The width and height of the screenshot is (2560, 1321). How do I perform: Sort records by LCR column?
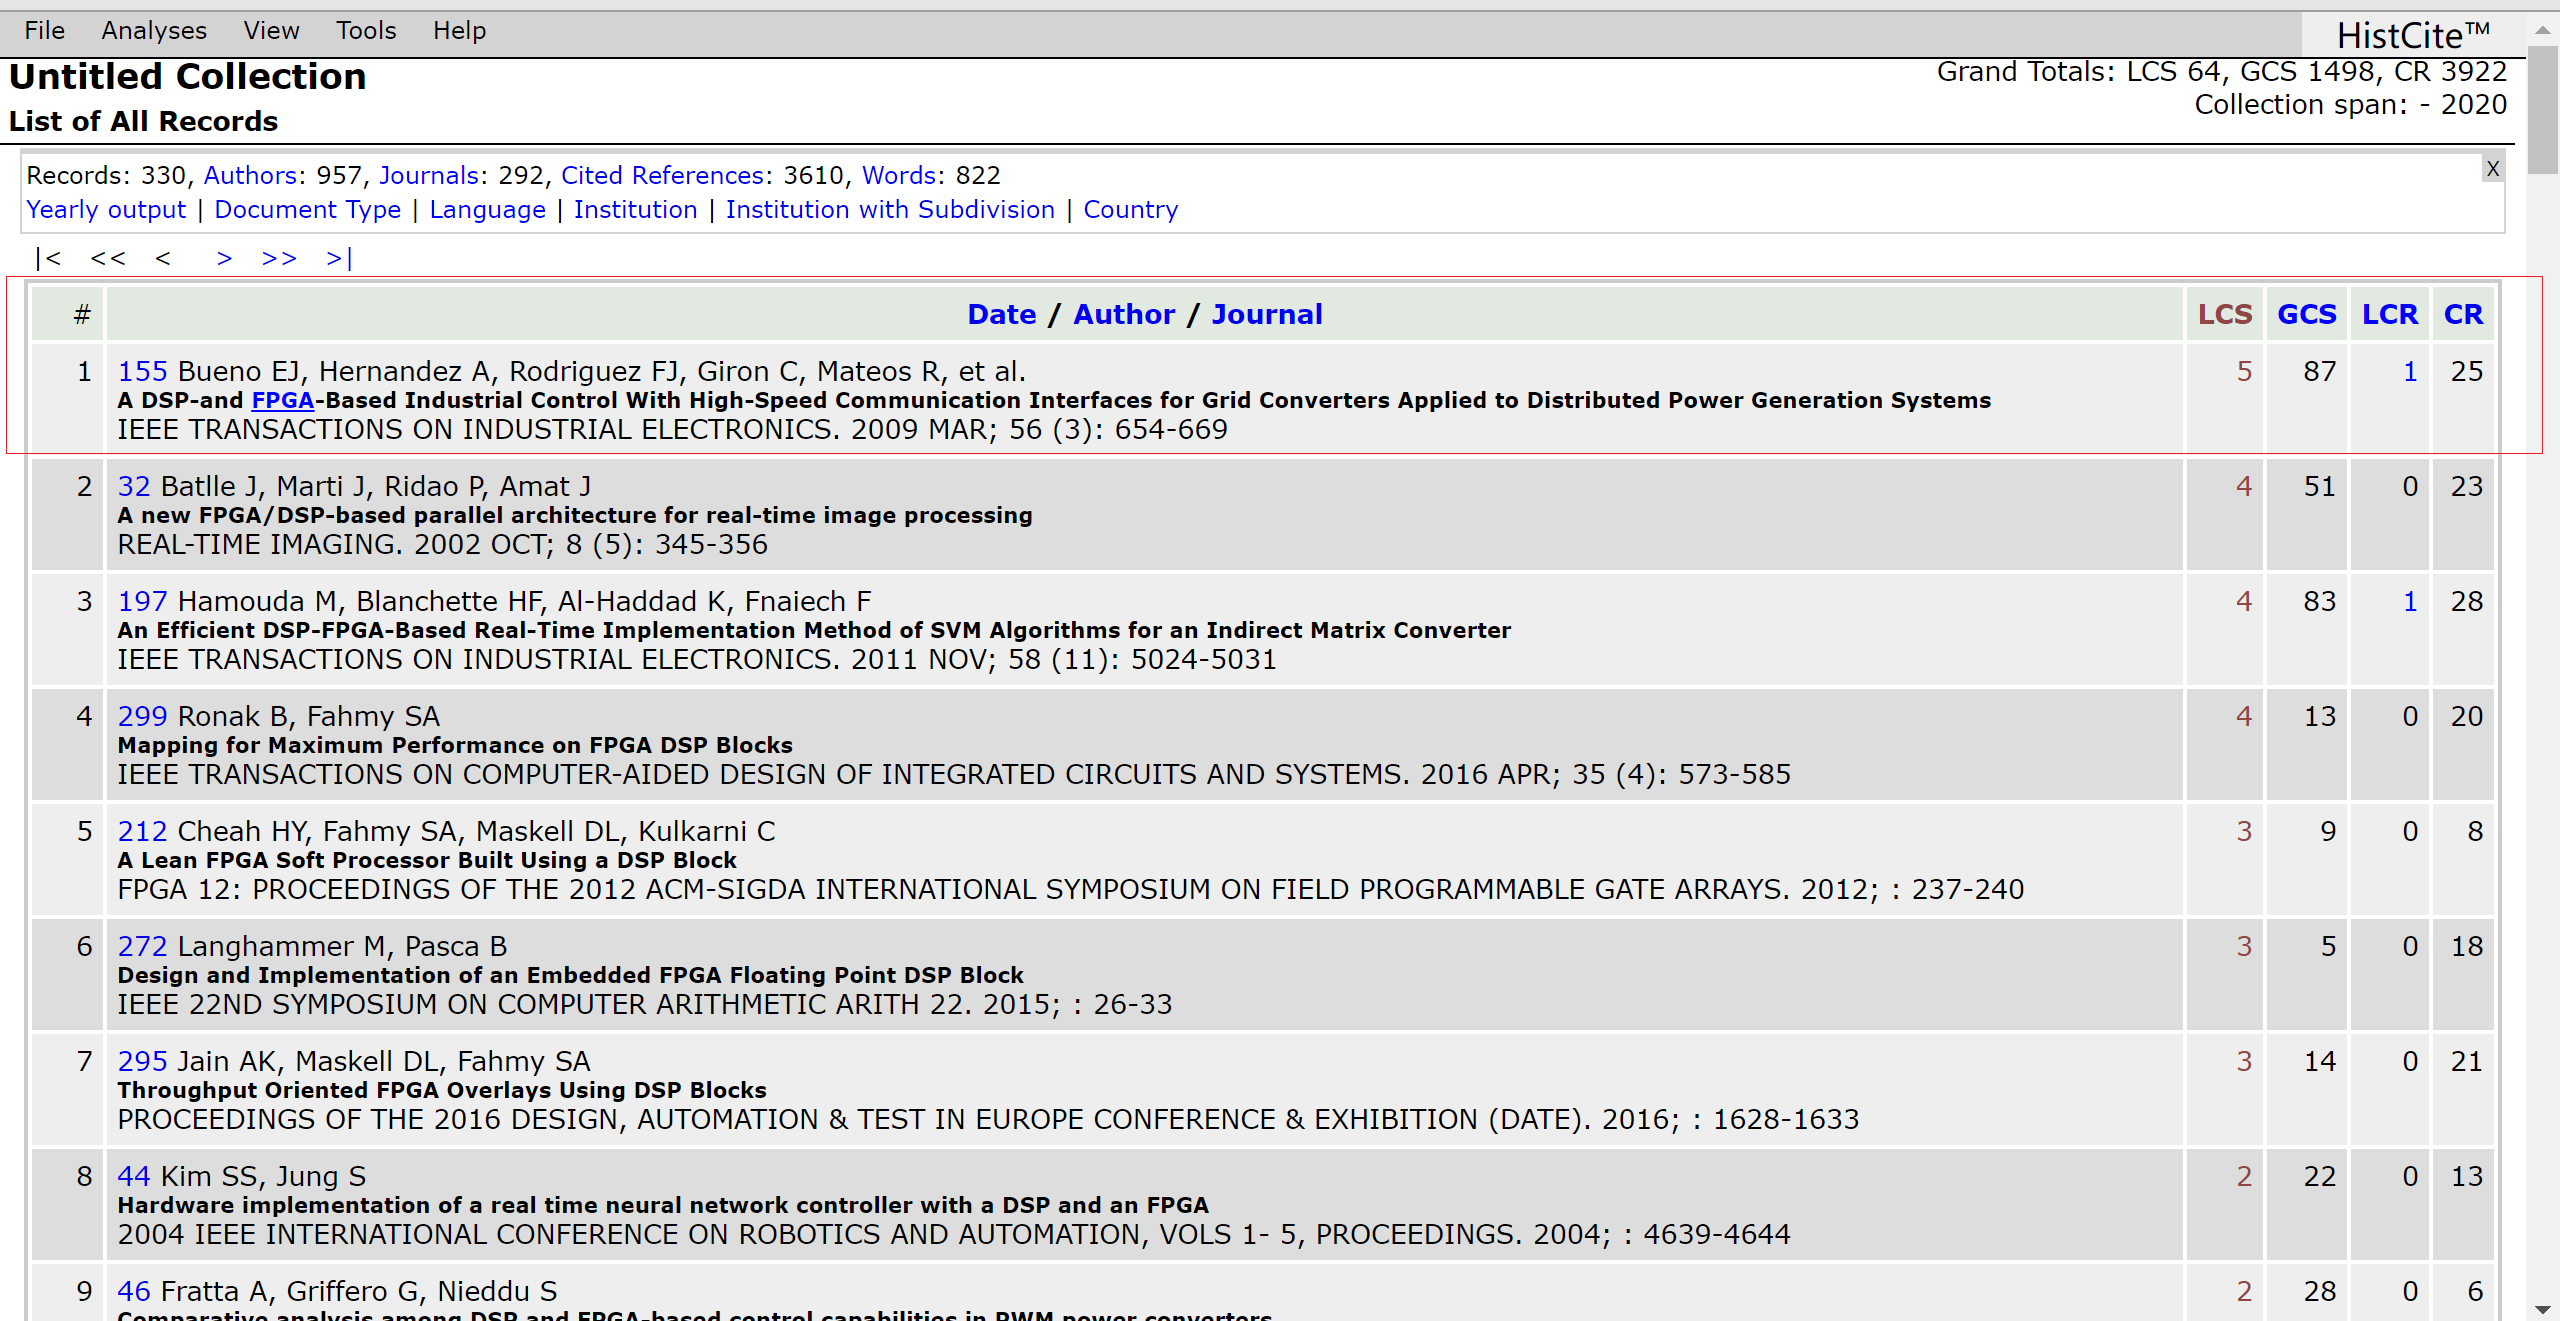2389,314
